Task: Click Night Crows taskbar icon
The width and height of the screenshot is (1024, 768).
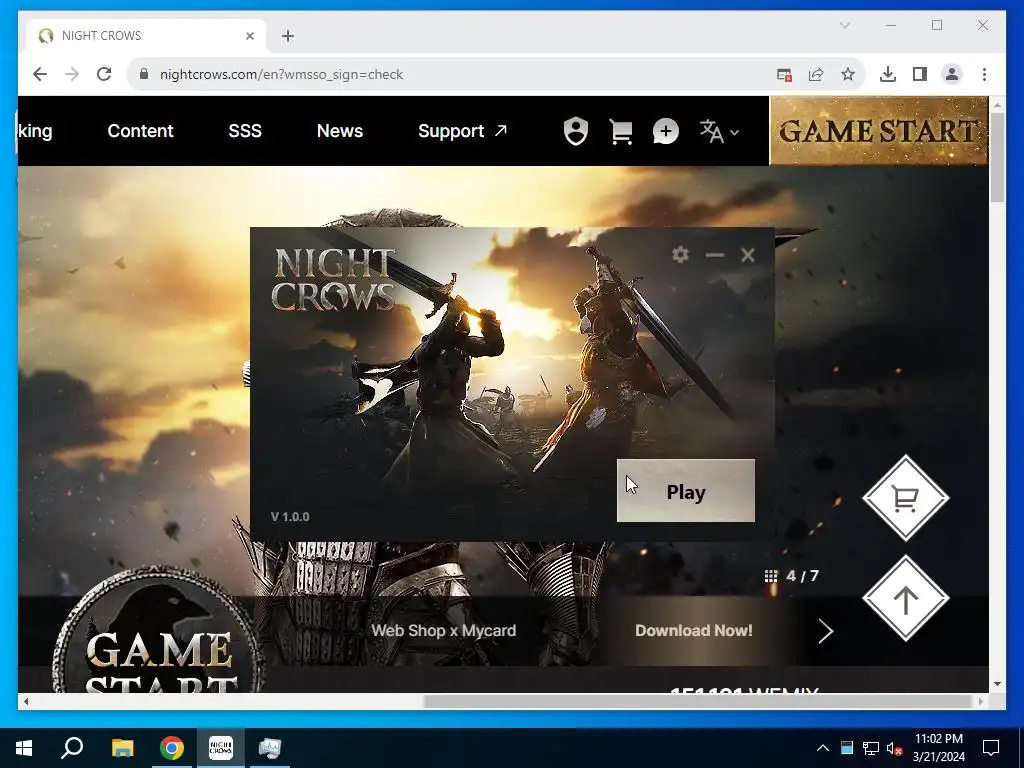Action: point(221,748)
